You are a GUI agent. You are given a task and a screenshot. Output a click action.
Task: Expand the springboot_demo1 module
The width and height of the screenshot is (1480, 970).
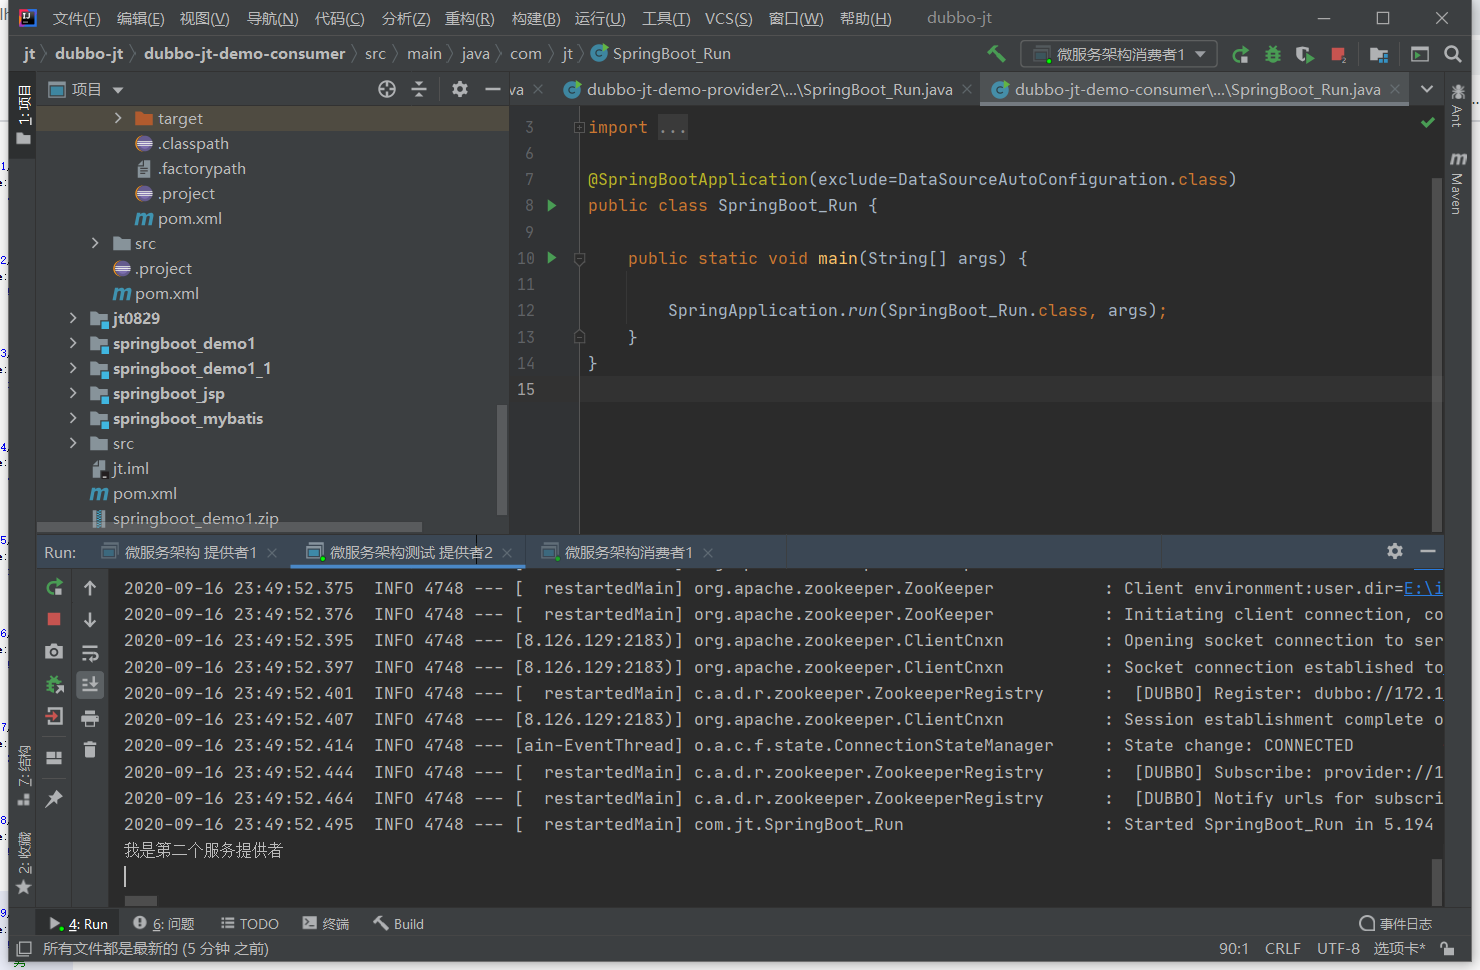coord(73,343)
